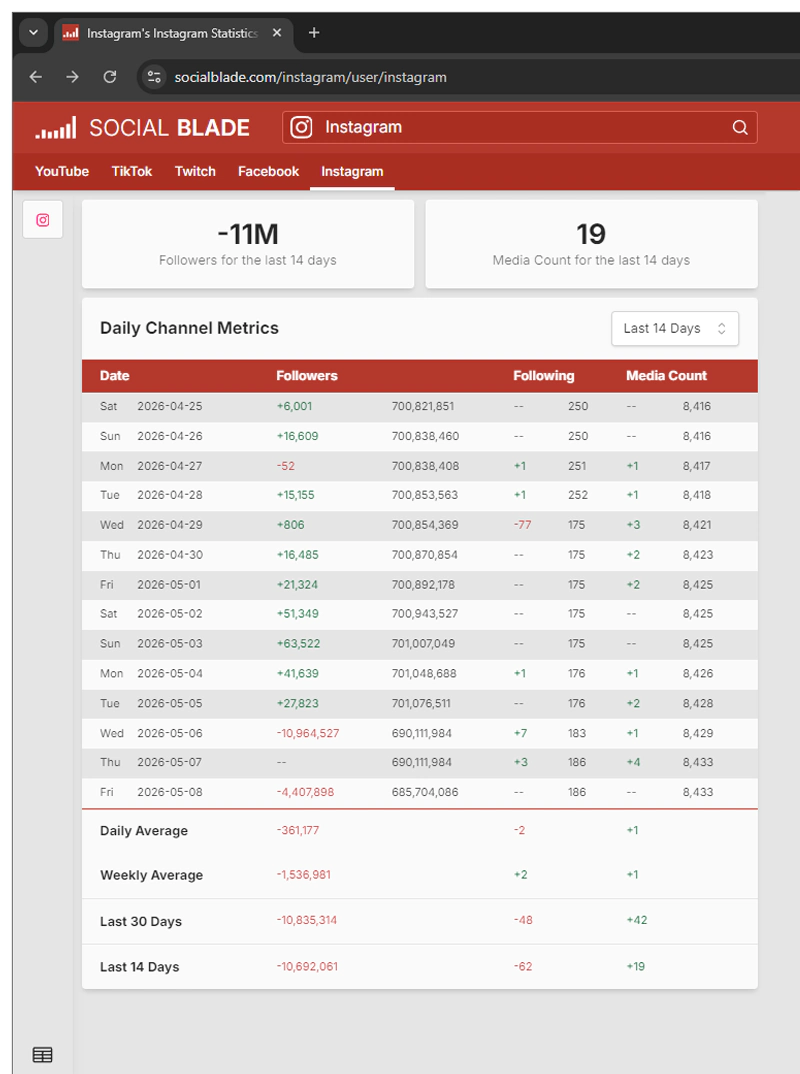Click the tab search chevron button

pos(33,32)
